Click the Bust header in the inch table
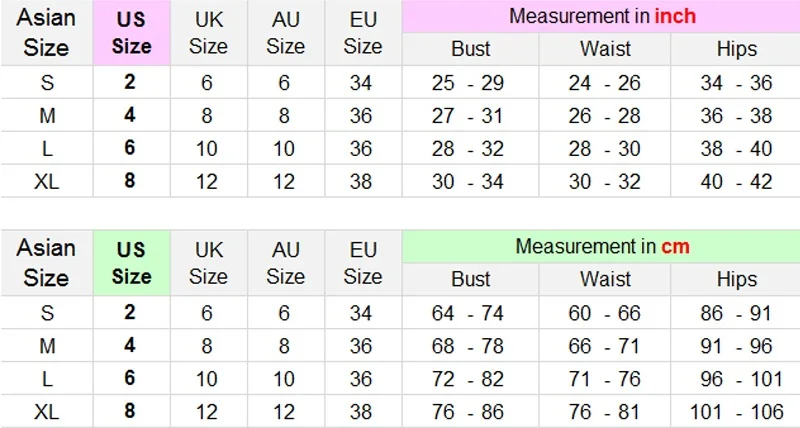Screen dimensions: 800x428 tap(470, 49)
